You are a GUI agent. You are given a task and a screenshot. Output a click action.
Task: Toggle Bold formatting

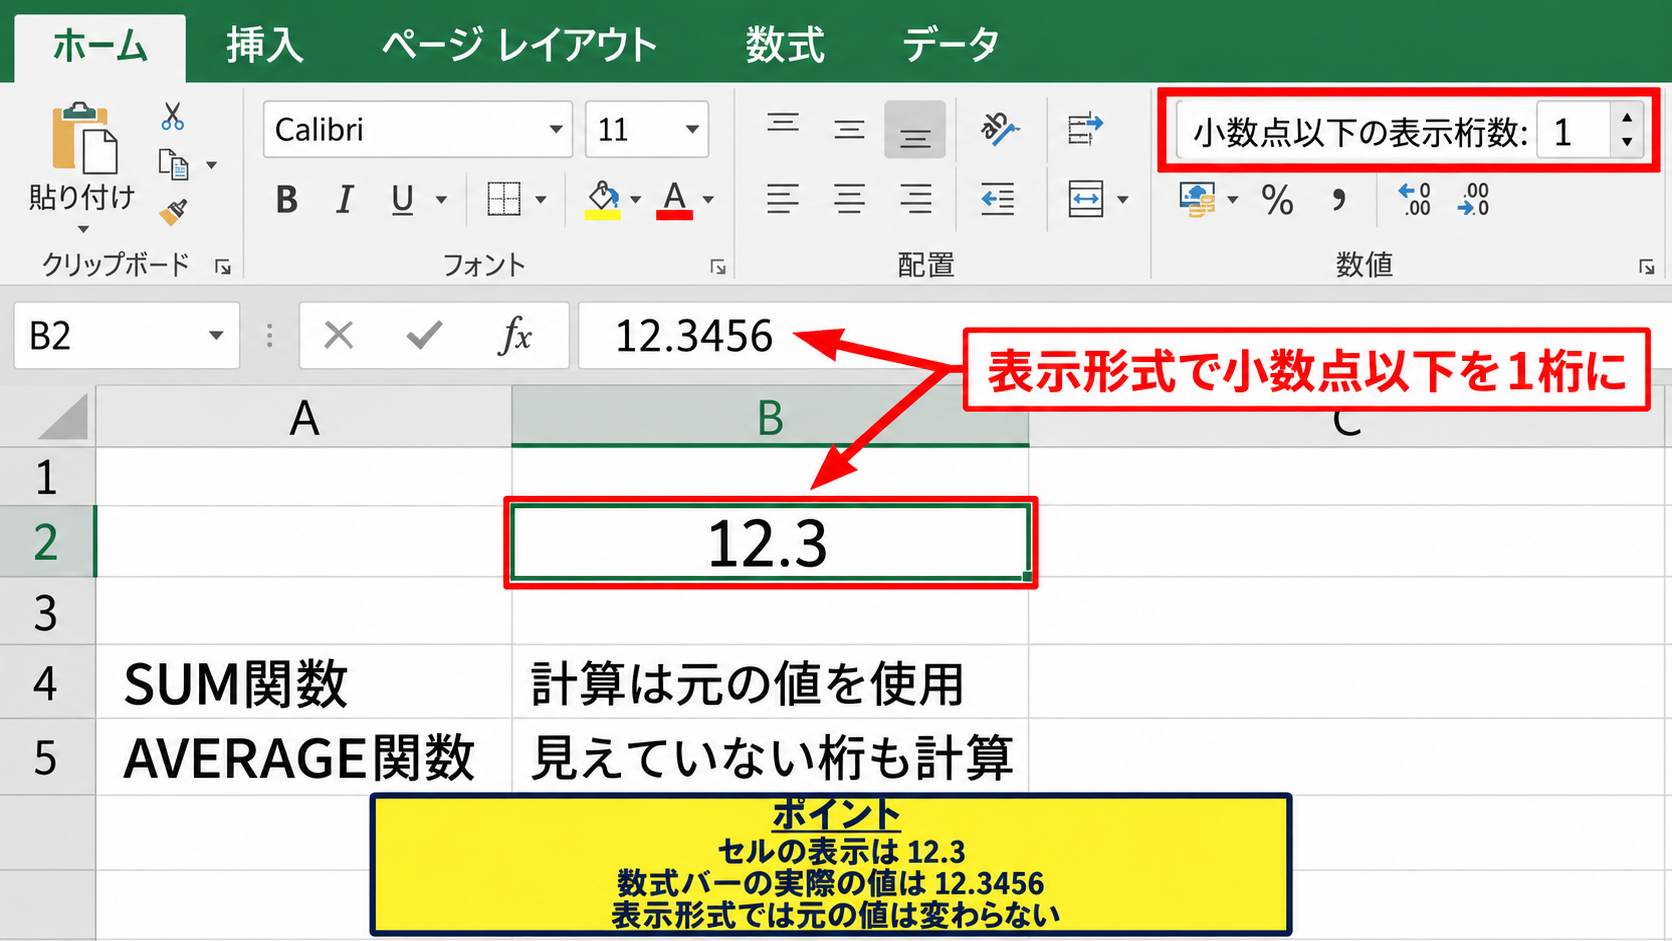(x=287, y=200)
